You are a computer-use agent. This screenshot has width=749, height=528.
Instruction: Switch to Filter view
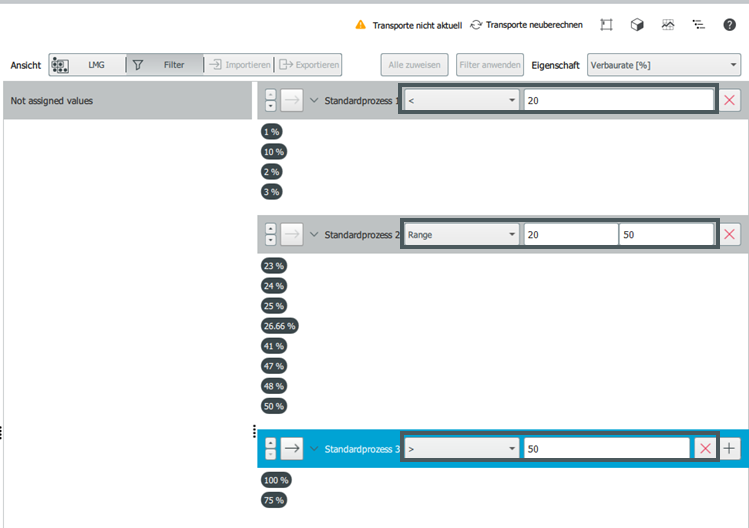(165, 65)
